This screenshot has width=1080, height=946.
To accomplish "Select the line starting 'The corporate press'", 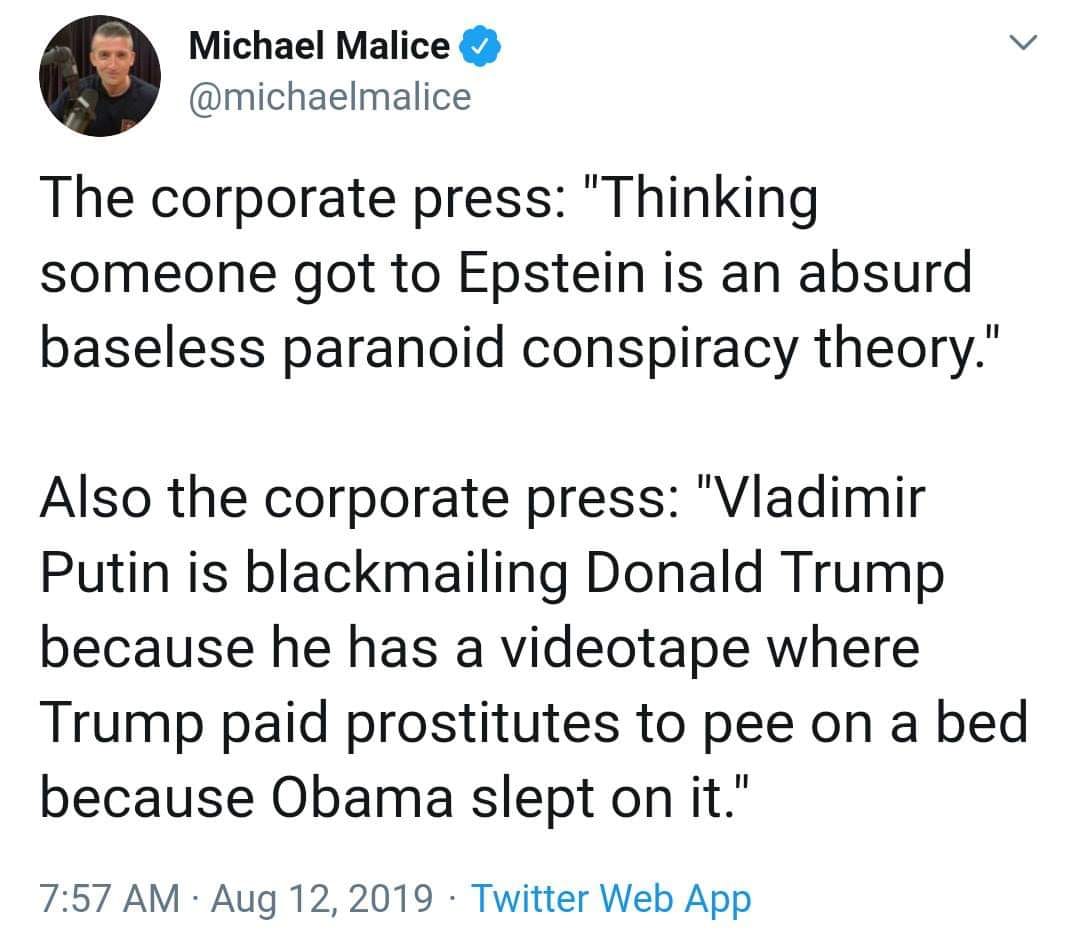I will [x=429, y=200].
